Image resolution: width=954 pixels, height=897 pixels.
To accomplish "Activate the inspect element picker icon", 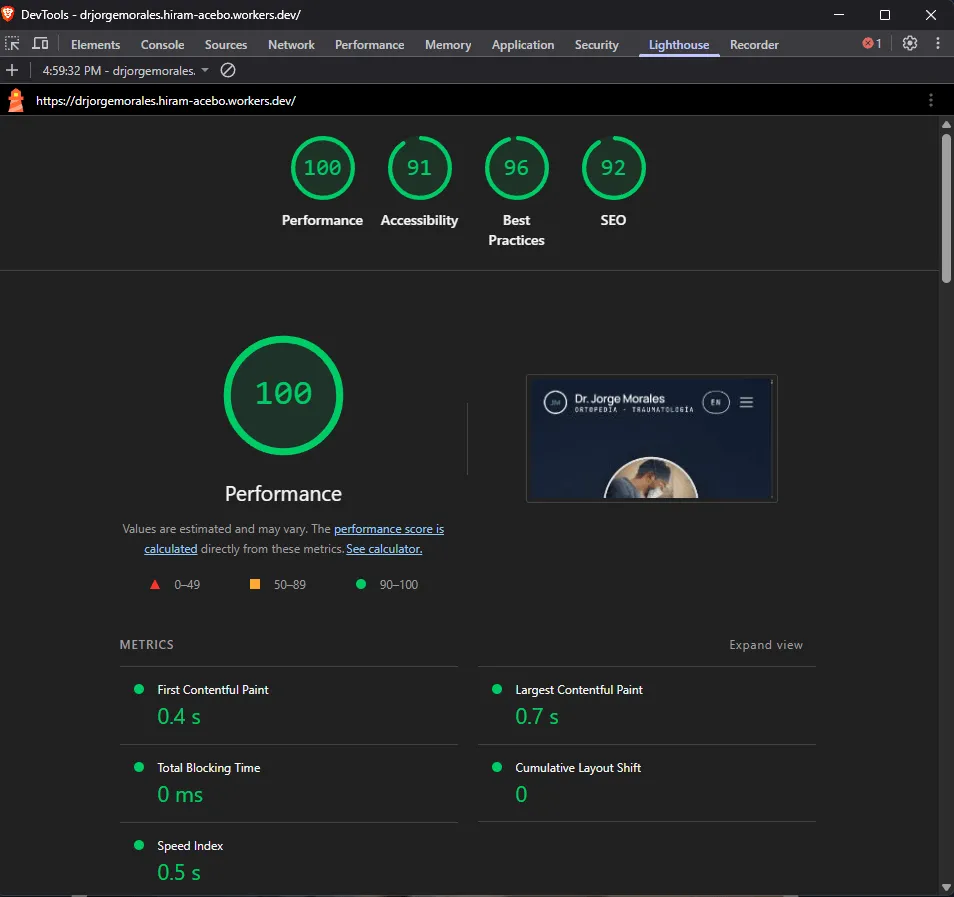I will click(x=12, y=44).
